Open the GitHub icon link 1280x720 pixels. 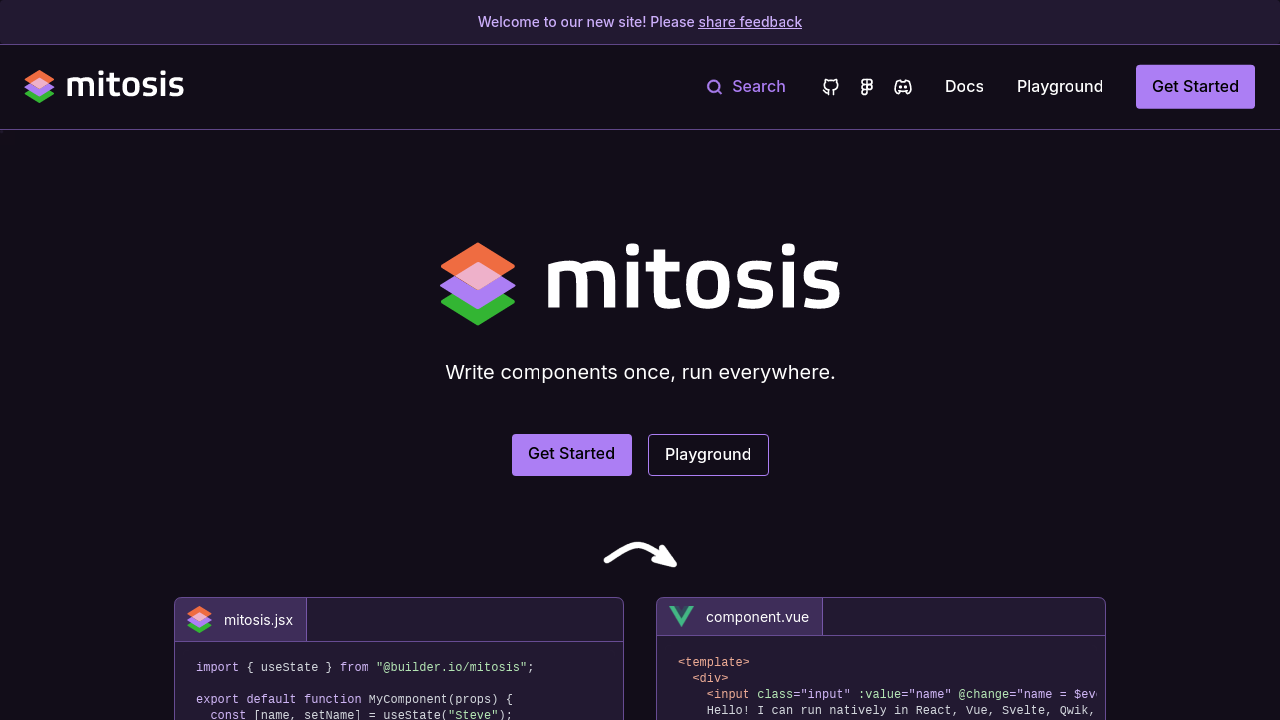(831, 87)
